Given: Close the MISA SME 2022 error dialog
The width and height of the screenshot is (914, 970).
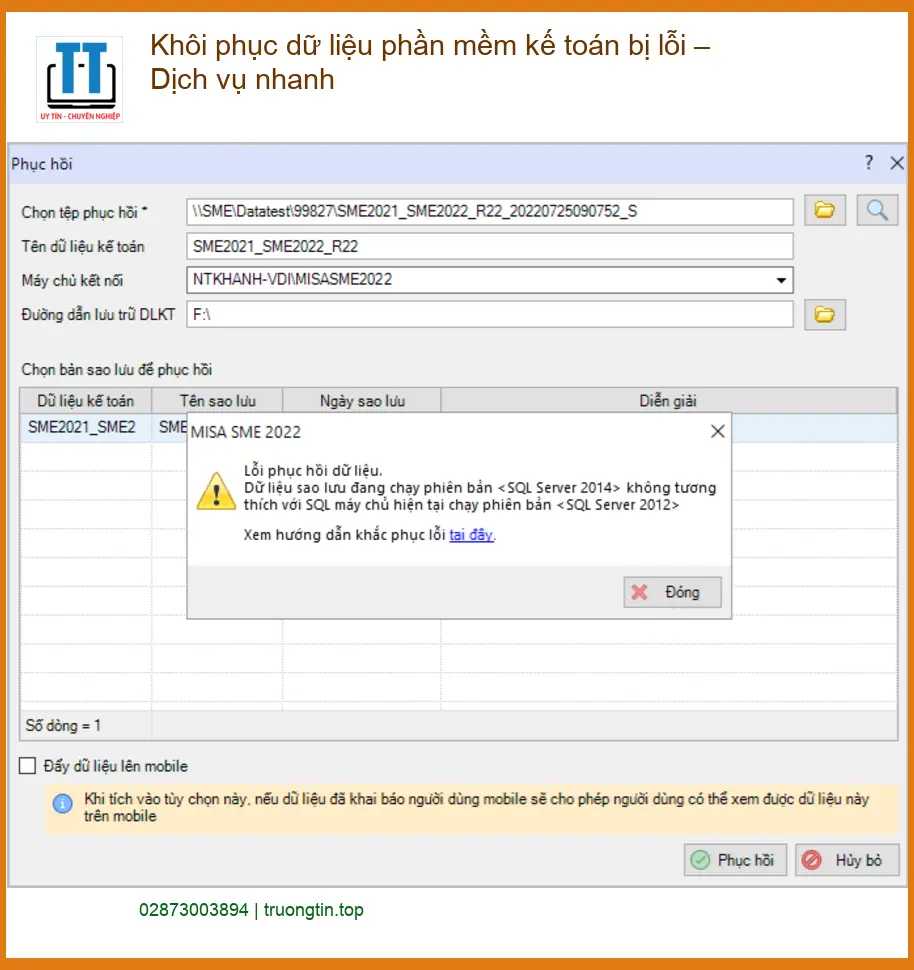Looking at the screenshot, I should pyautogui.click(x=717, y=431).
